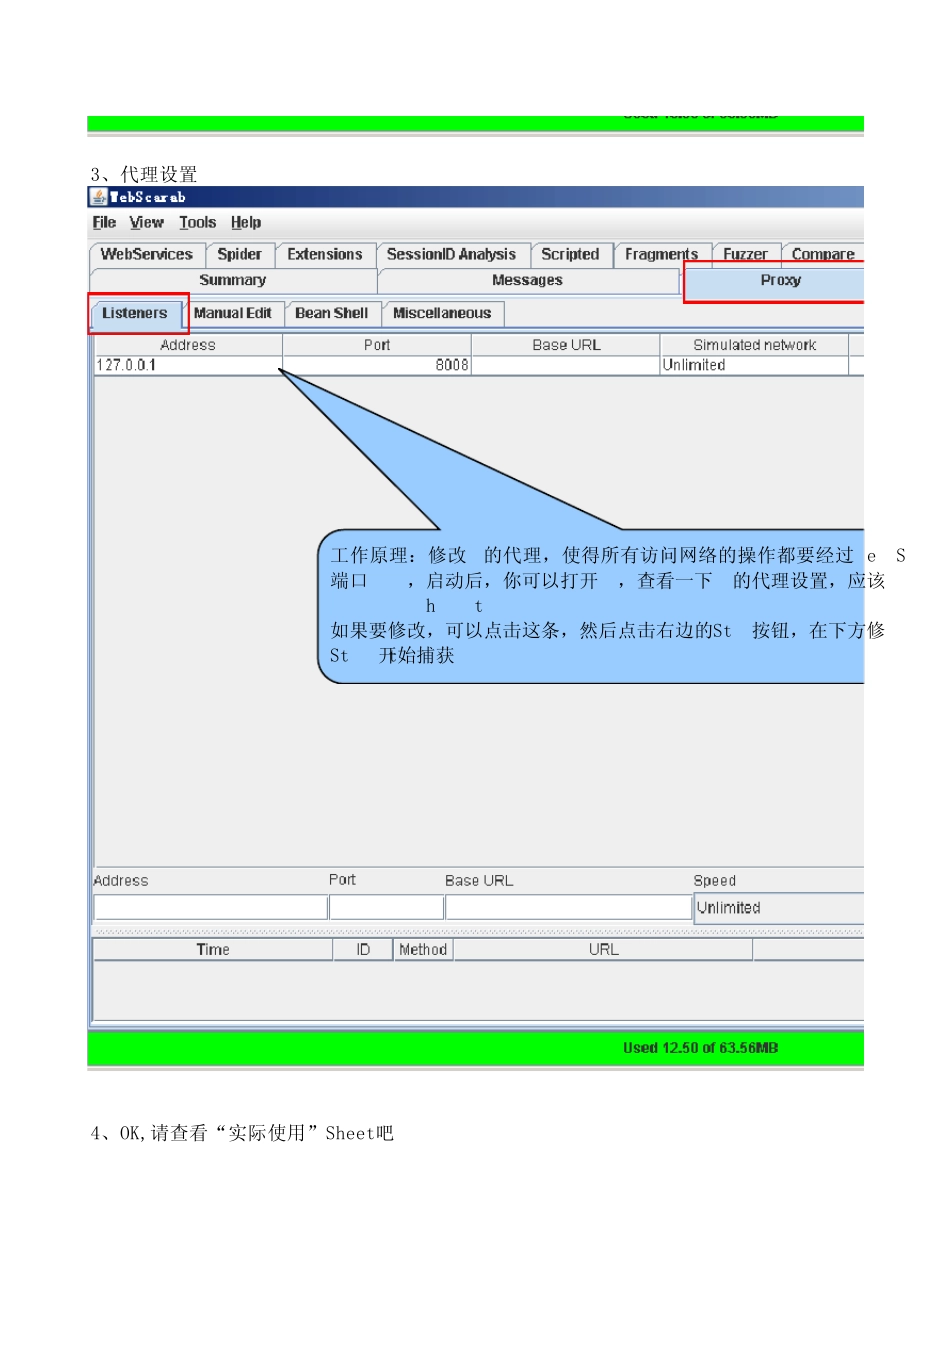Image resolution: width=950 pixels, height=1345 pixels.
Task: Click the URL column header
Action: (x=603, y=950)
